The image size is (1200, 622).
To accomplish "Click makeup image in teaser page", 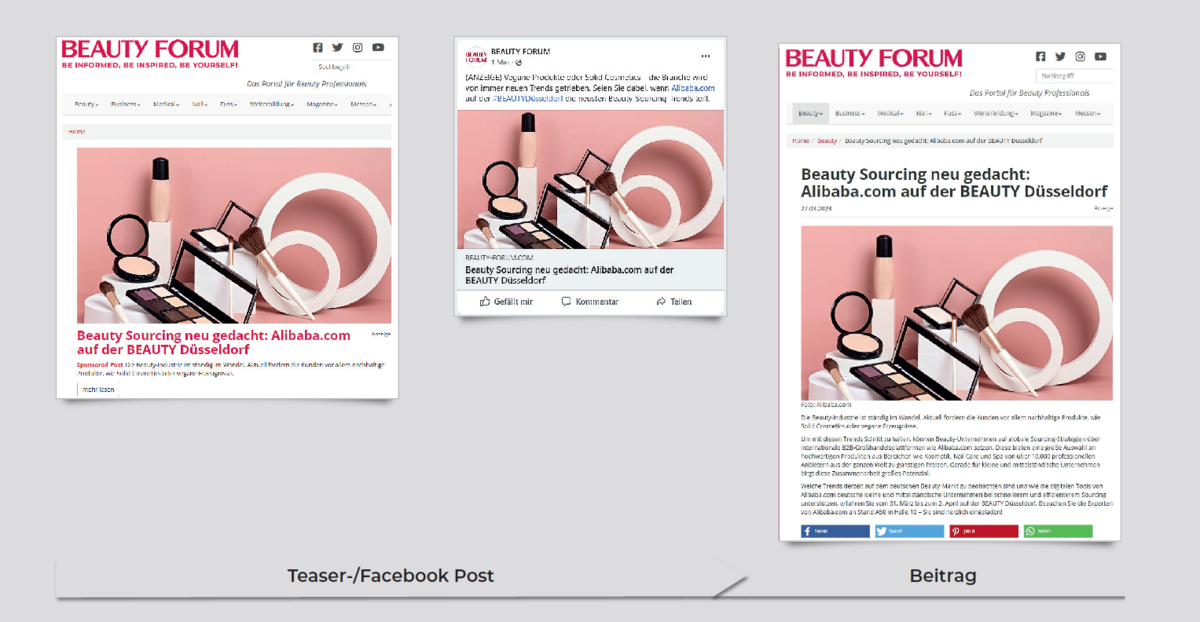I will [234, 235].
